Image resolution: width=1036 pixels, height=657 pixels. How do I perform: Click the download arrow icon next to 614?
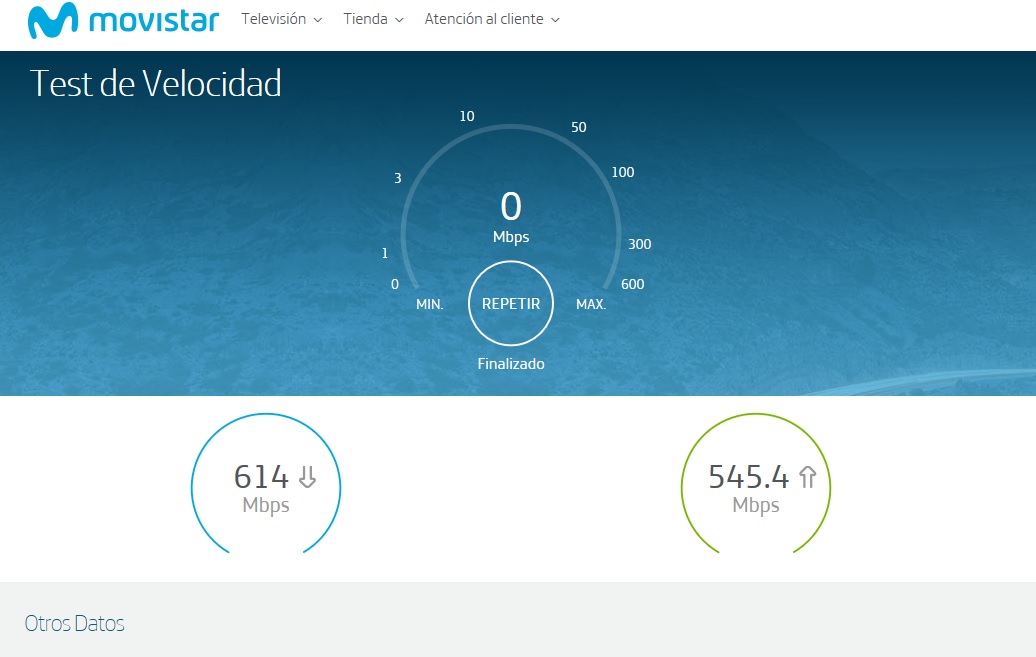[307, 477]
